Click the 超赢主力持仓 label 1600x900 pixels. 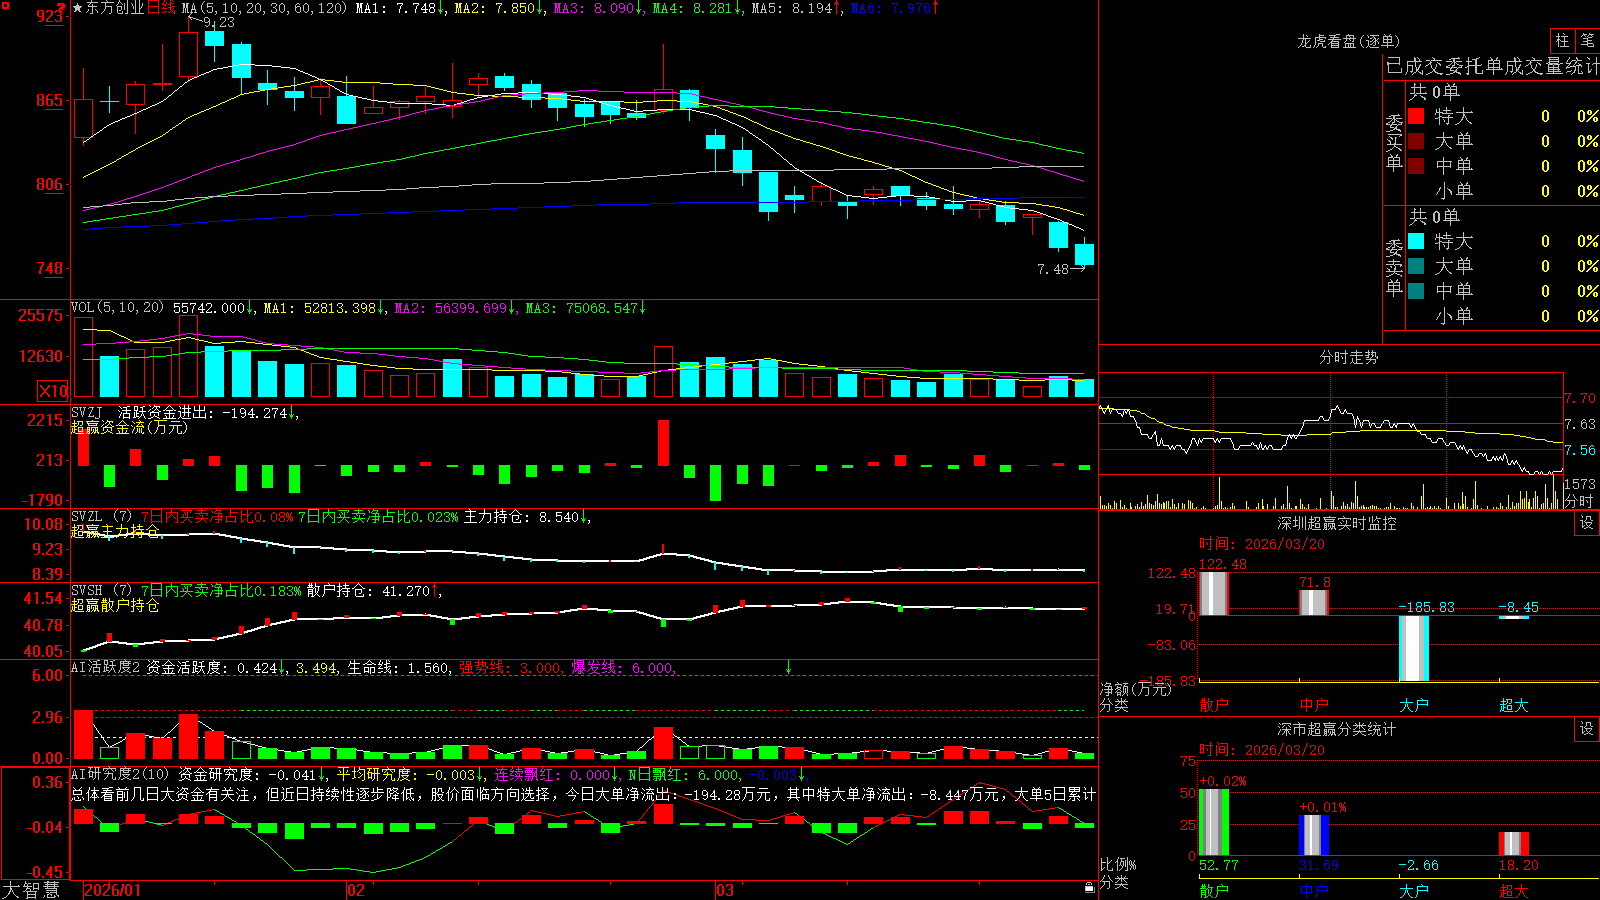(115, 531)
